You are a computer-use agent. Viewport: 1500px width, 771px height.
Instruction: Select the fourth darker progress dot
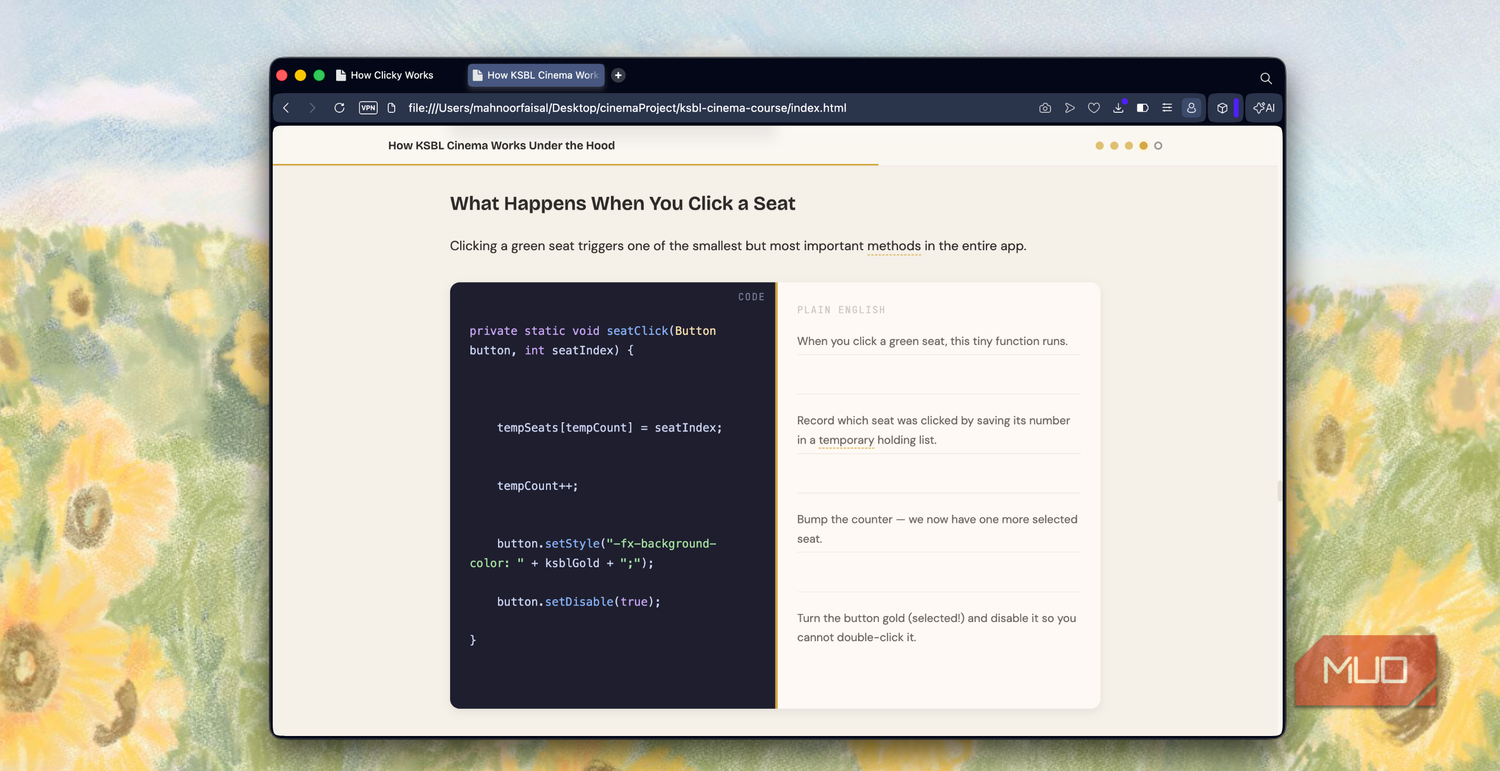1143,146
